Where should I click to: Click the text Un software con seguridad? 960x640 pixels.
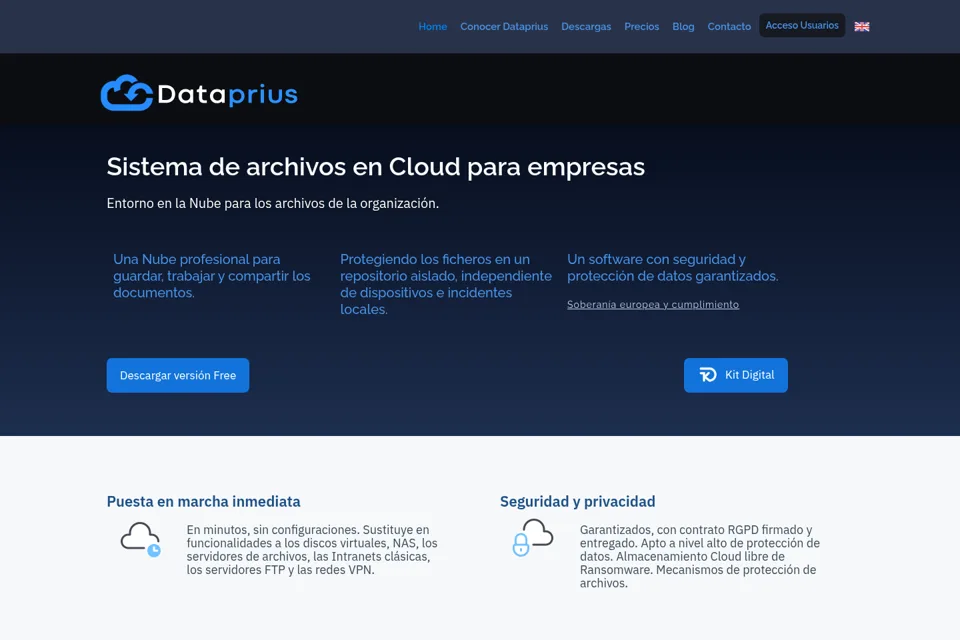point(672,268)
